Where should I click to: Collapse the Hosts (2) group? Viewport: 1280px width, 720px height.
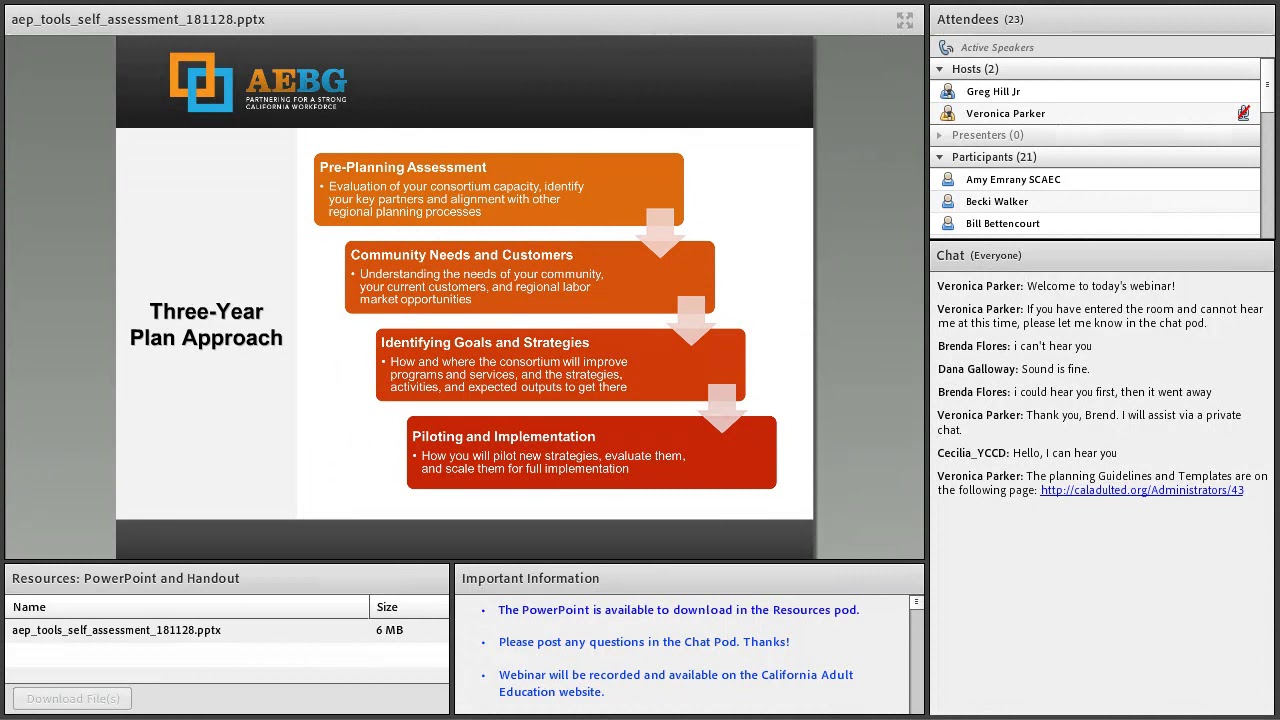click(x=939, y=69)
